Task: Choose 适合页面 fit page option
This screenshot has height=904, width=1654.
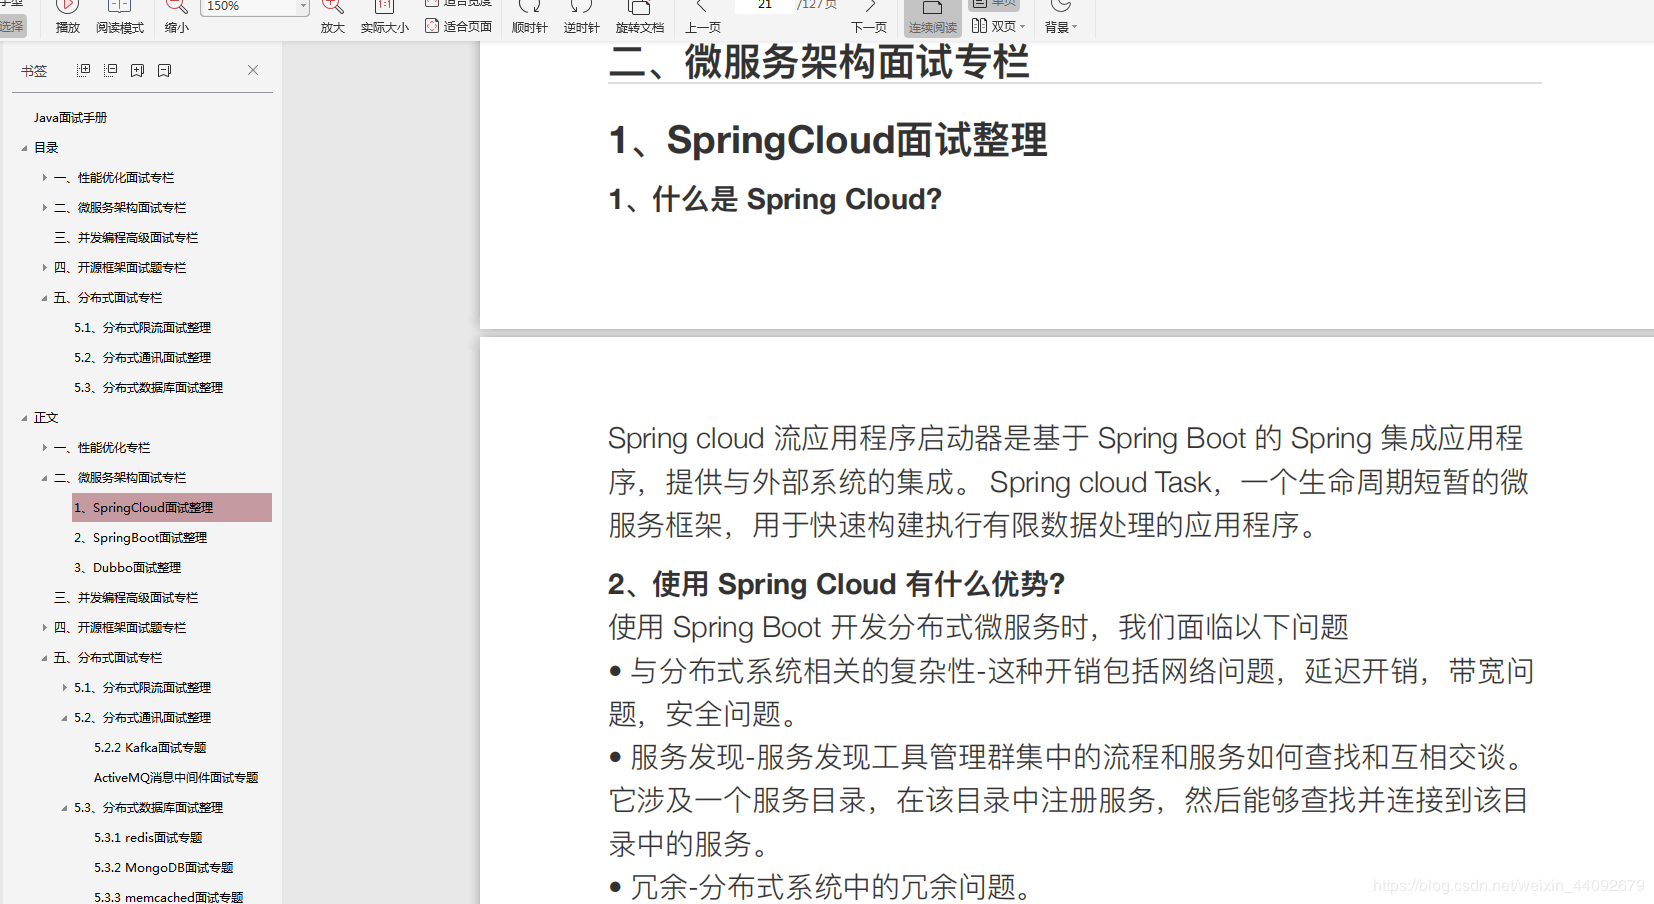Action: [x=459, y=26]
